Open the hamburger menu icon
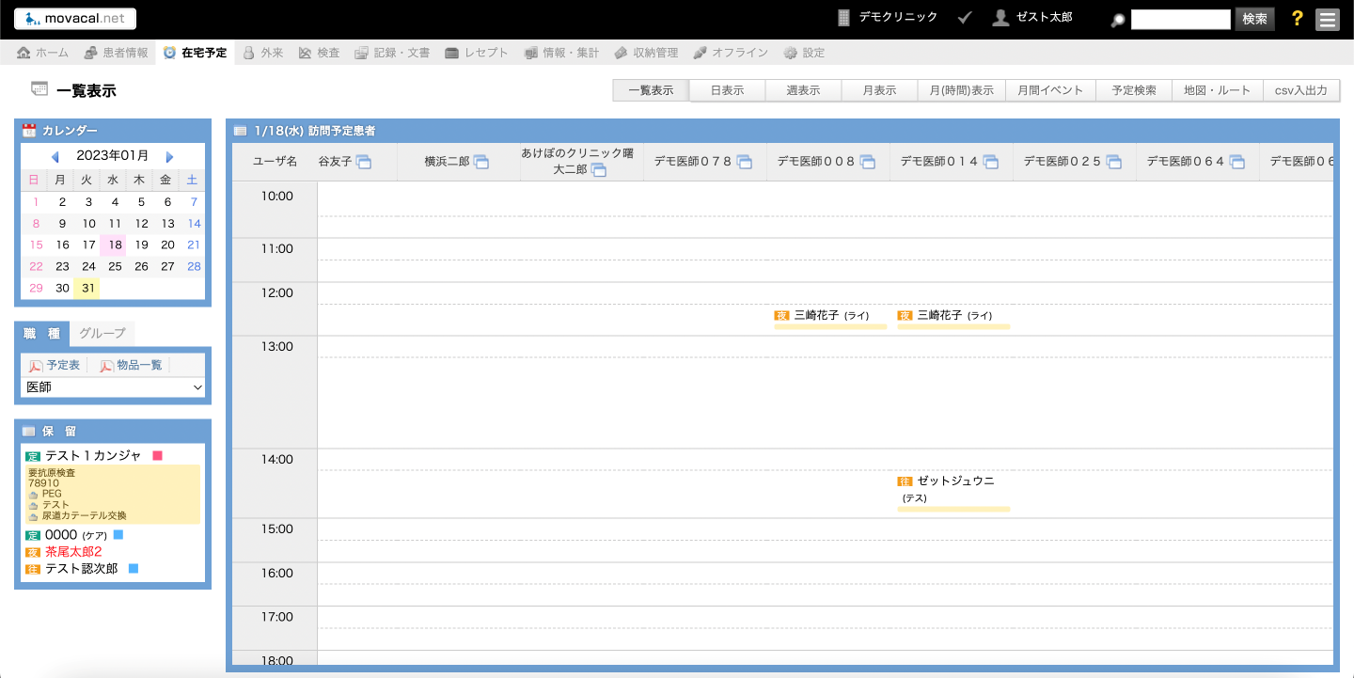This screenshot has width=1354, height=678. click(1327, 19)
